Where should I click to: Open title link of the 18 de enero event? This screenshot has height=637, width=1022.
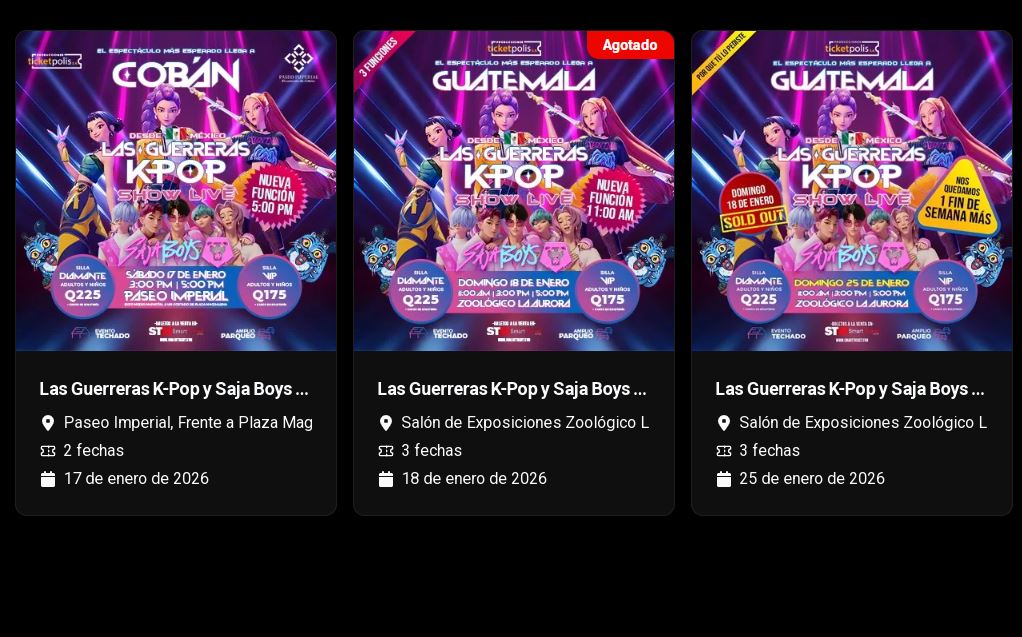point(512,389)
